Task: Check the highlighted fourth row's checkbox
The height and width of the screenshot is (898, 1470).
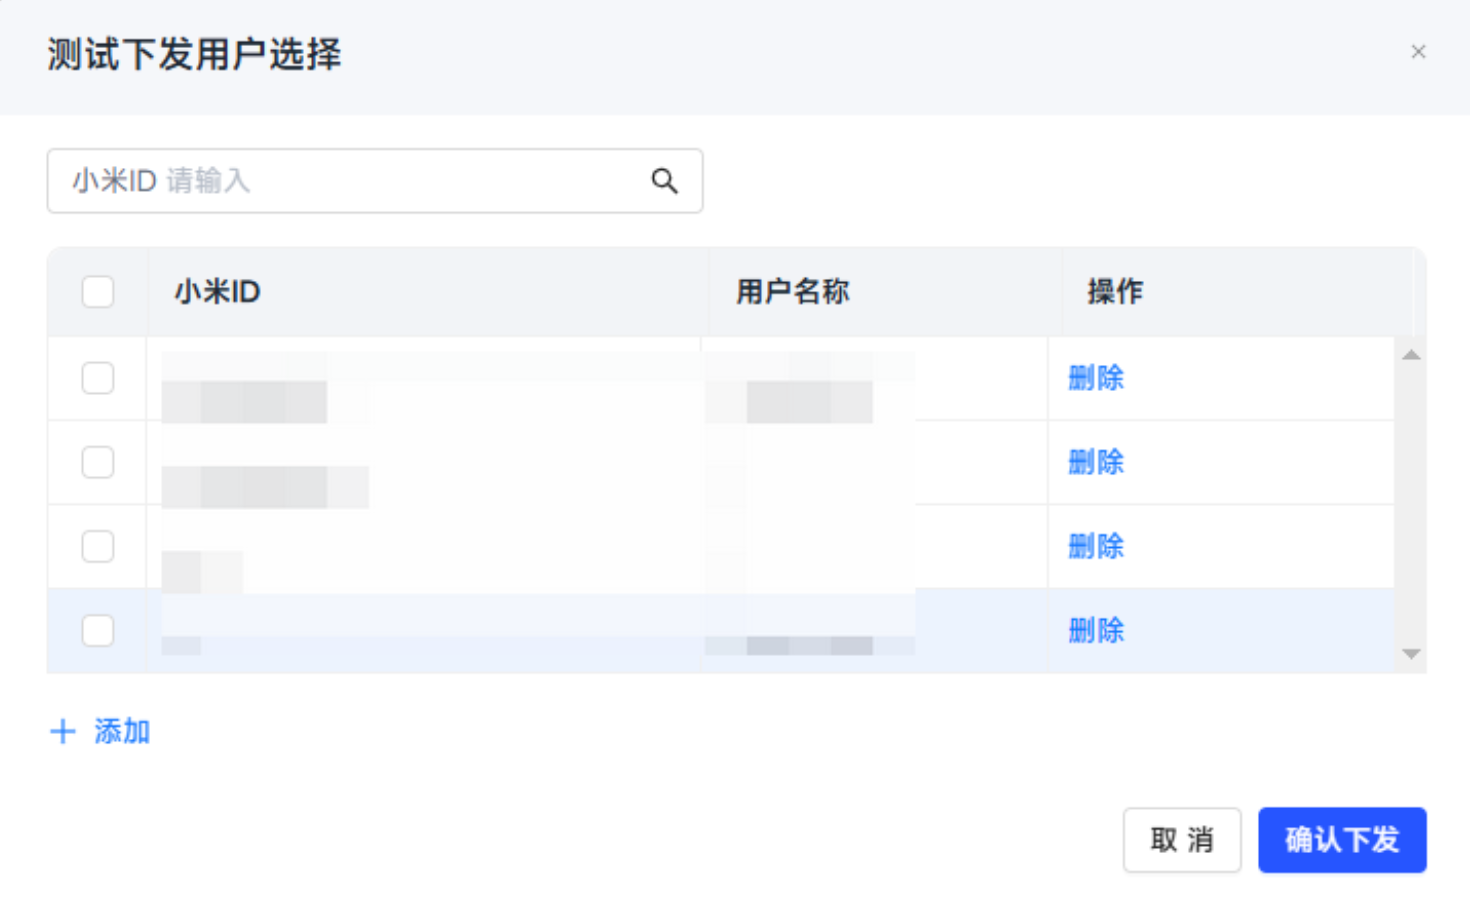Action: coord(98,630)
